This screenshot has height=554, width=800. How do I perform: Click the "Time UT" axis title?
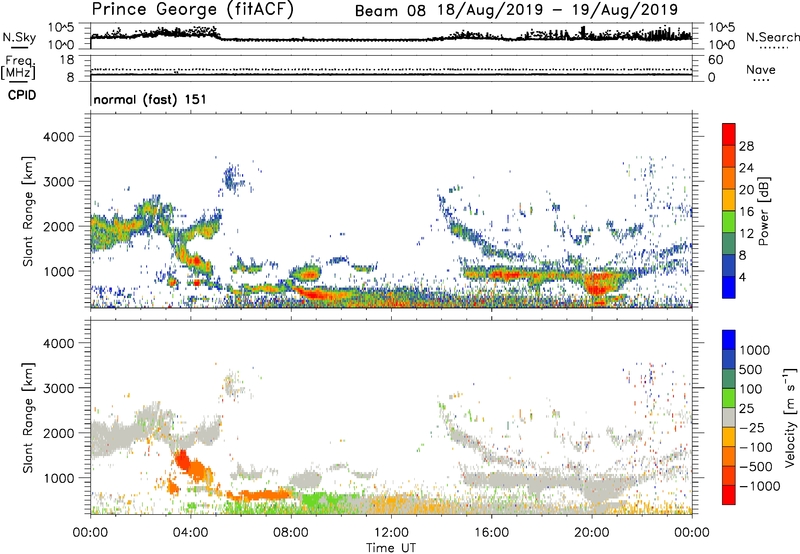pyautogui.click(x=391, y=548)
